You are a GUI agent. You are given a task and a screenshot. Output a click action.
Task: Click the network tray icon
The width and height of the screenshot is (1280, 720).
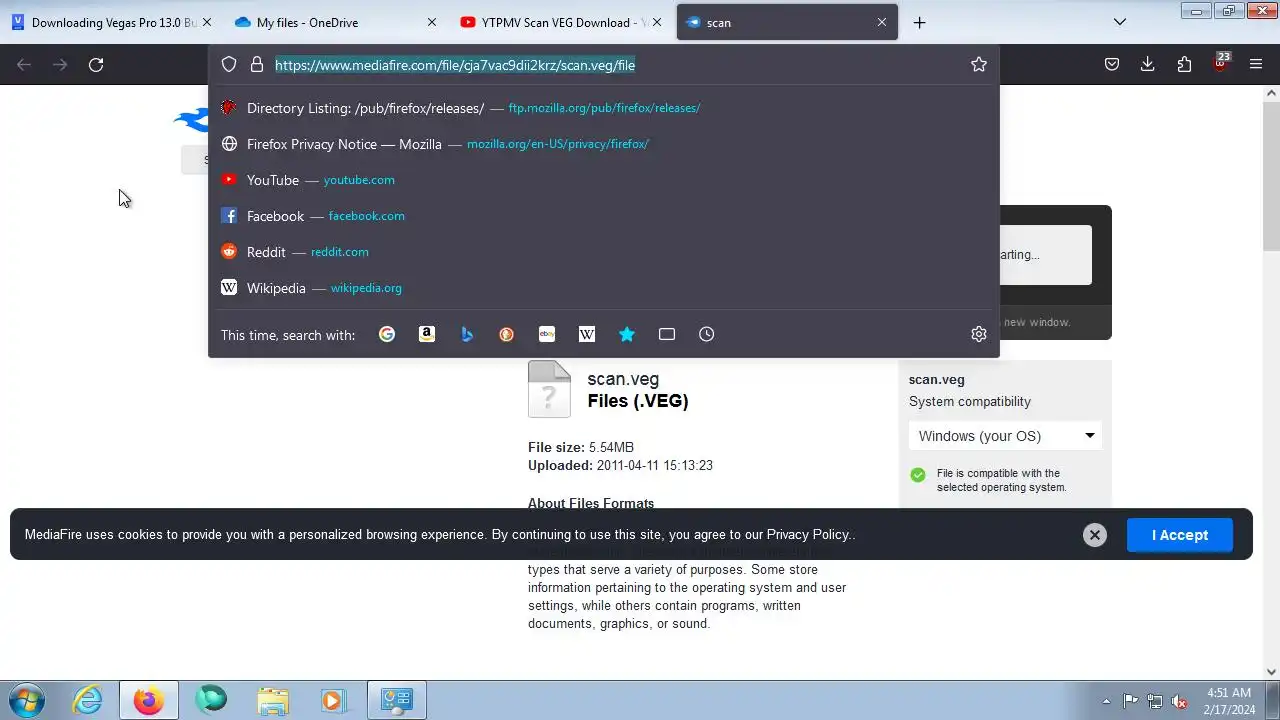tap(1155, 701)
